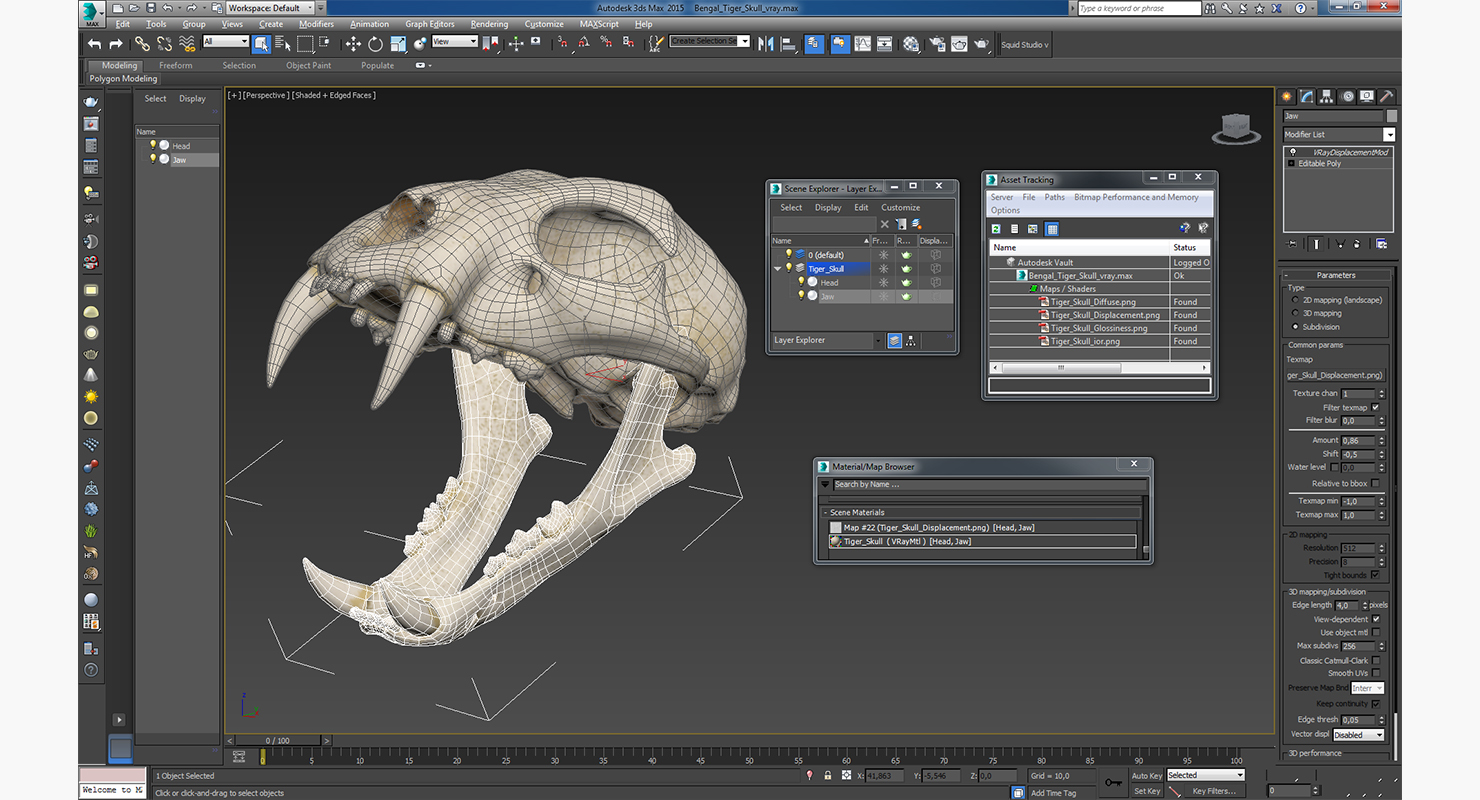This screenshot has height=800, width=1480.
Task: Click Sort by Hierarchy icon in Scene Explorer
Action: (911, 341)
